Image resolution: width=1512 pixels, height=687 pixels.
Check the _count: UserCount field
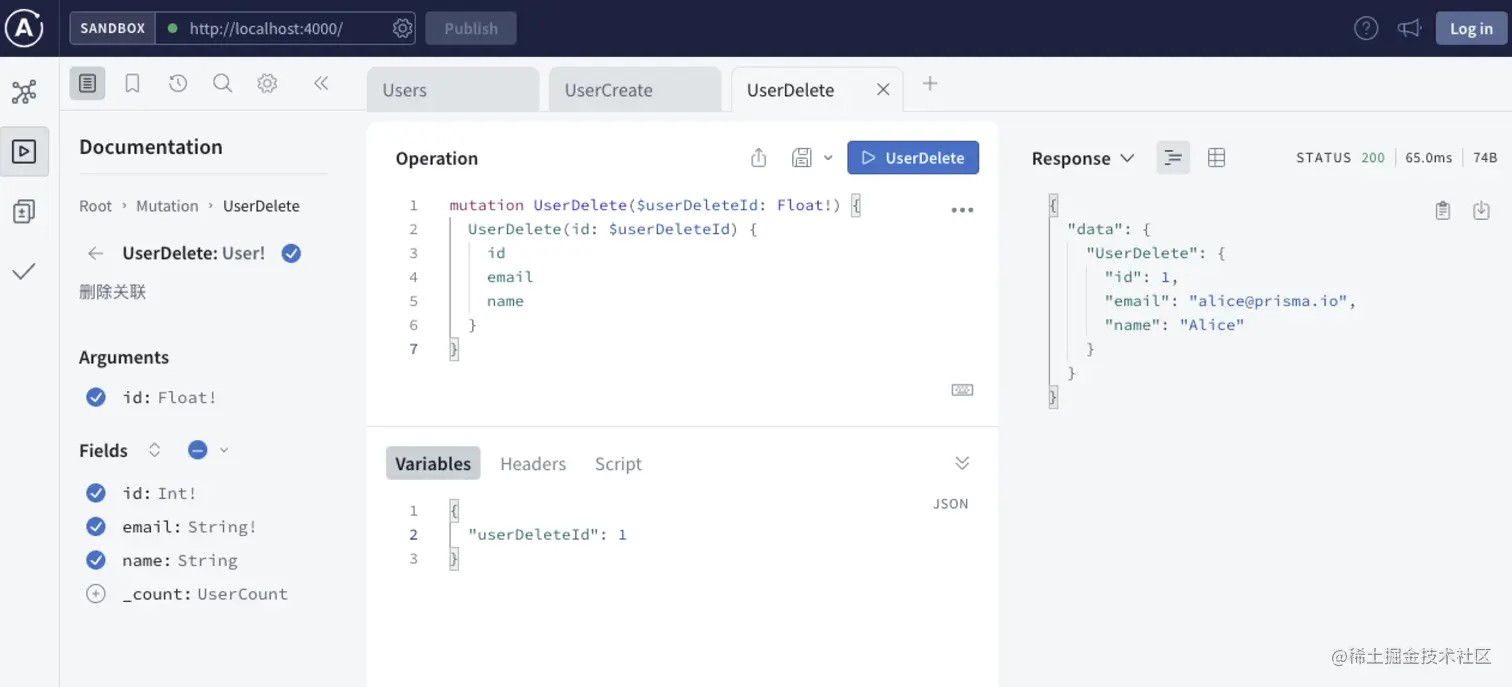click(x=95, y=593)
